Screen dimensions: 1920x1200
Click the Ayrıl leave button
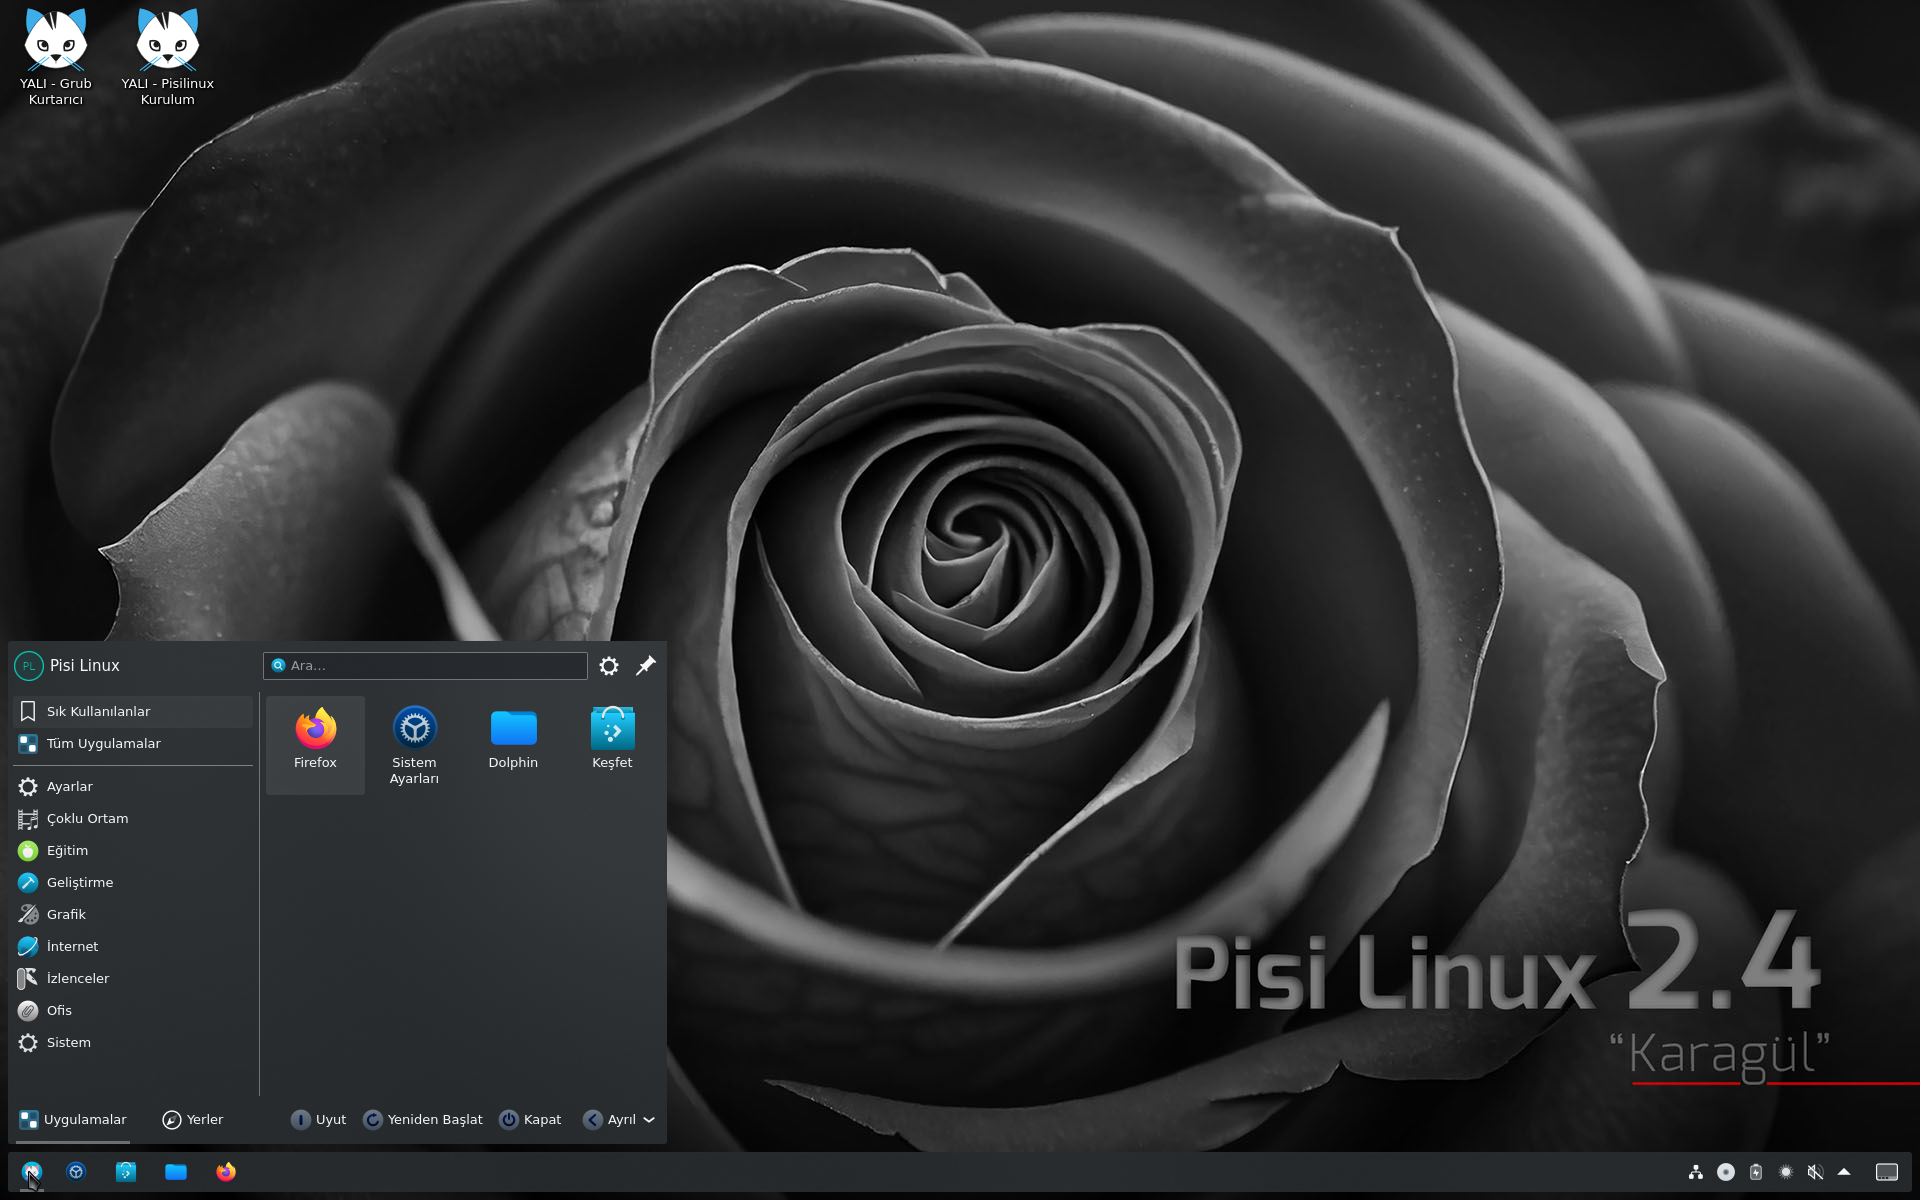[x=610, y=1120]
